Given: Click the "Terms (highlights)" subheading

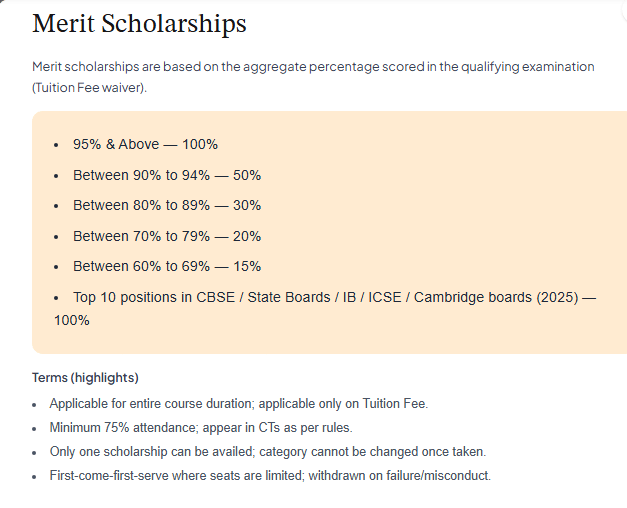Looking at the screenshot, I should [85, 378].
